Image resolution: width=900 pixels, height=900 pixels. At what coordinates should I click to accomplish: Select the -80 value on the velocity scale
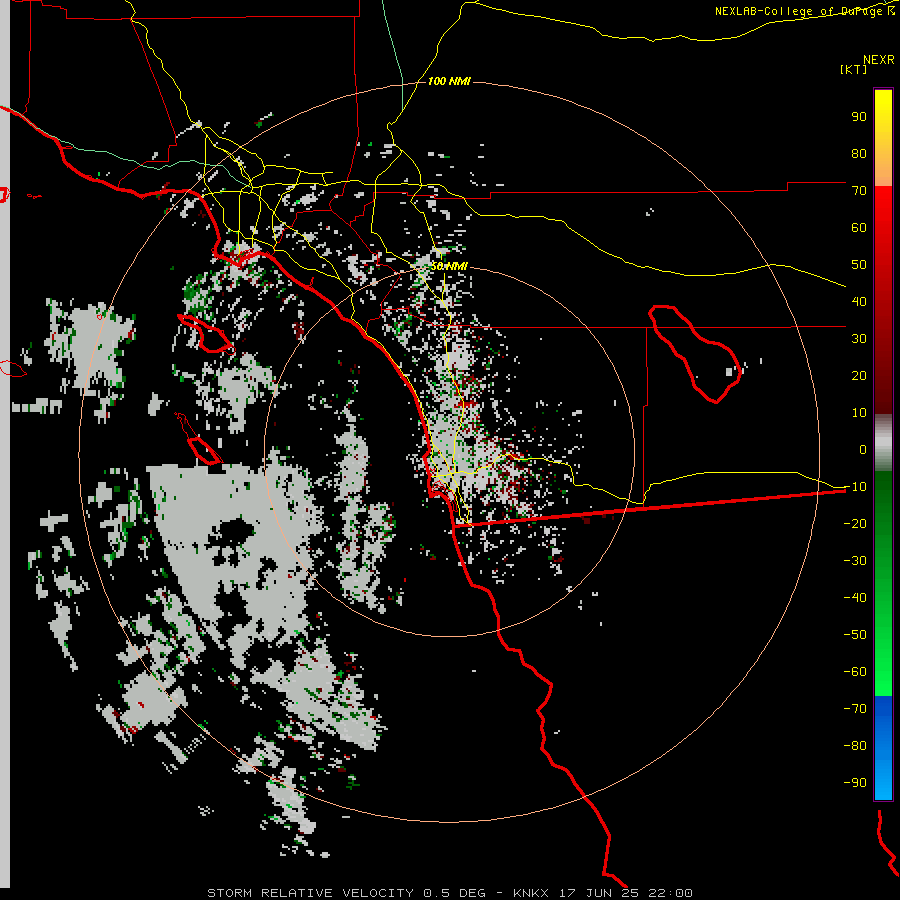(x=855, y=746)
